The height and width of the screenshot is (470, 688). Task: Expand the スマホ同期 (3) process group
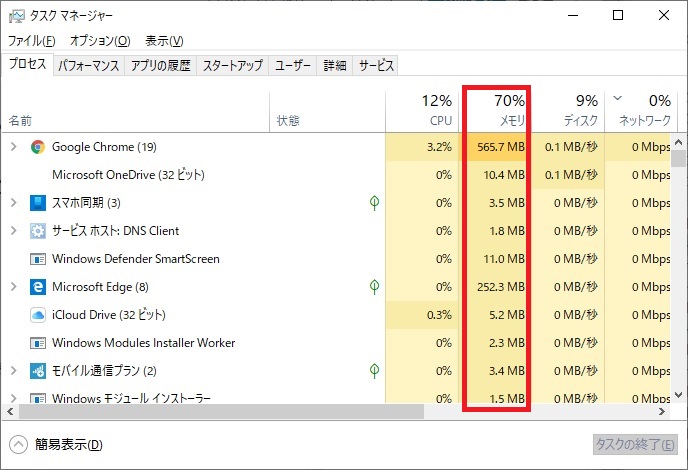[14, 203]
